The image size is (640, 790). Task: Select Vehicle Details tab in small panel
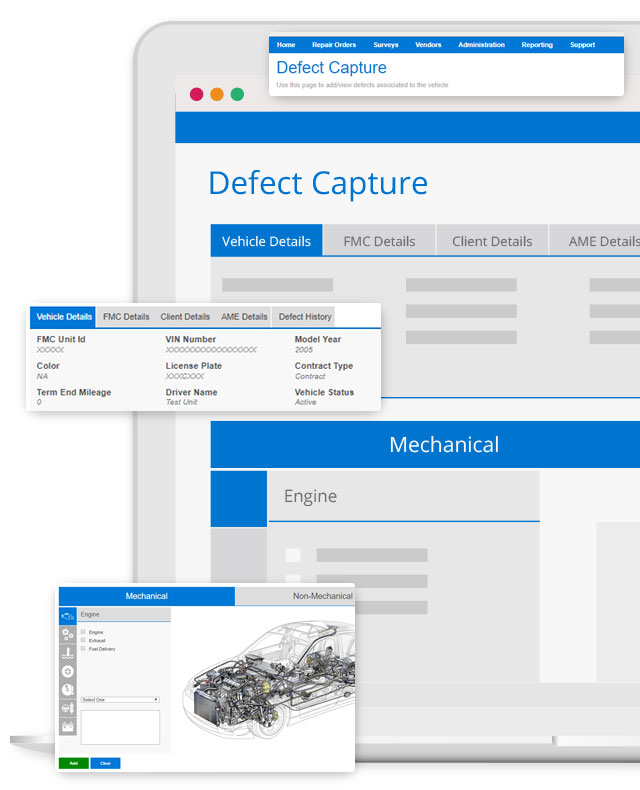(63, 317)
